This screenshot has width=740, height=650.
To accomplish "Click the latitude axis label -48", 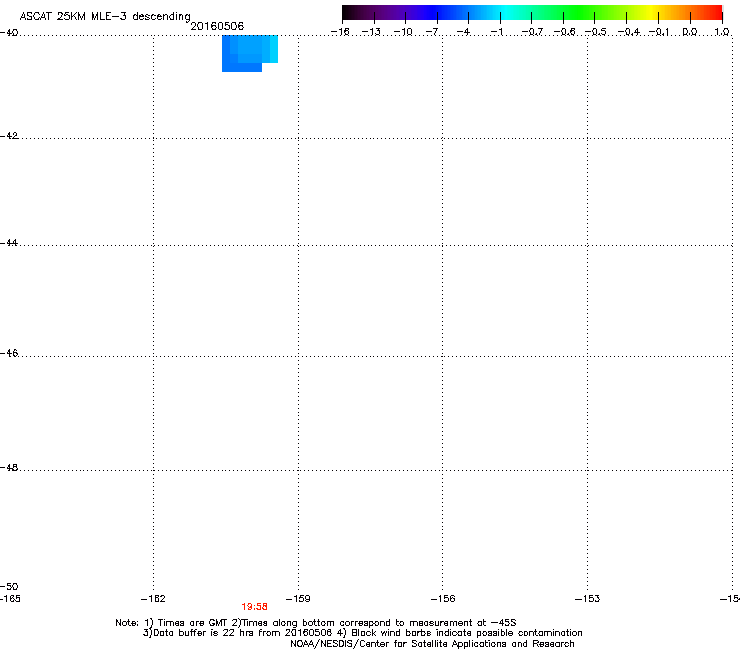I will (9, 468).
